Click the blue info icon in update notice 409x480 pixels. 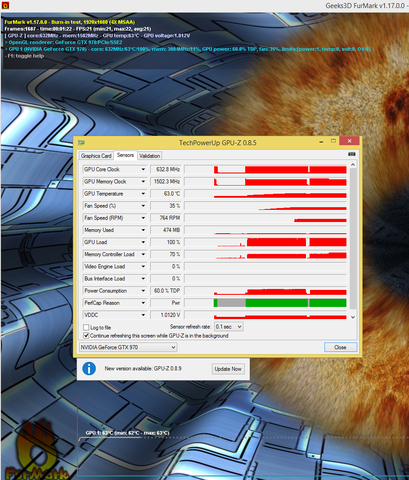click(89, 369)
